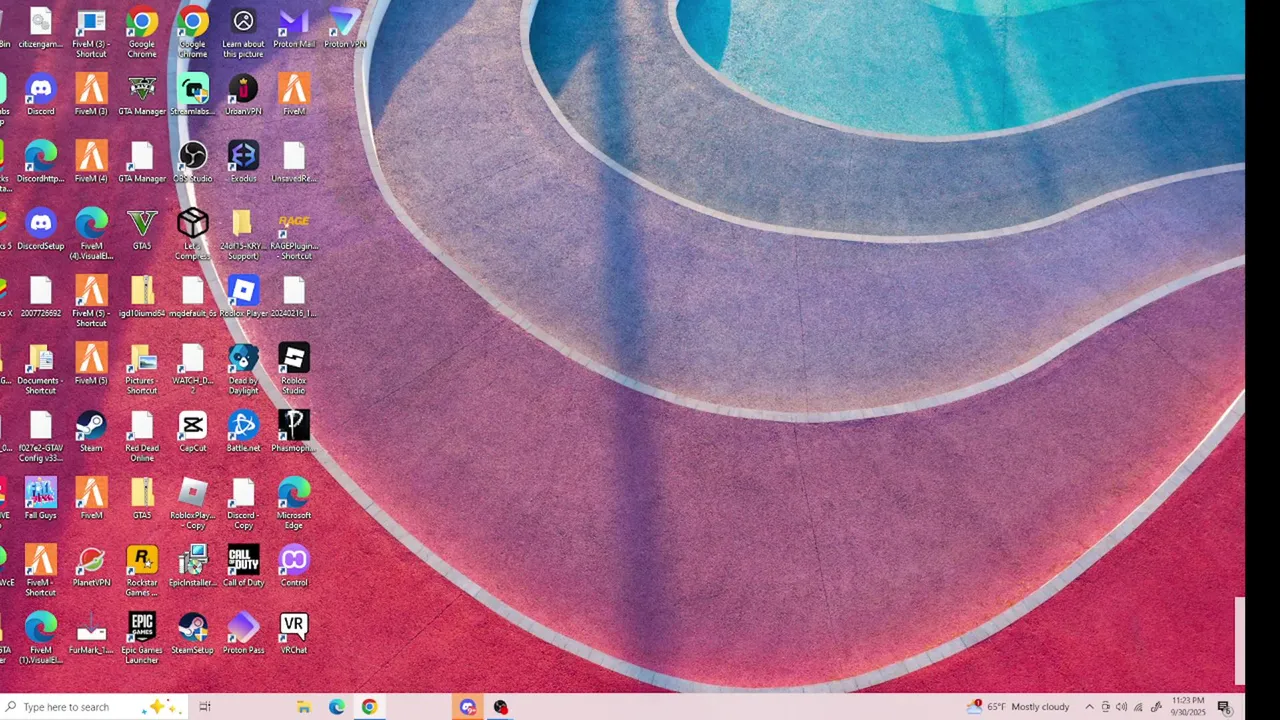Open the Proton Mail desktop shortcut
The height and width of the screenshot is (720, 1280).
point(294,29)
